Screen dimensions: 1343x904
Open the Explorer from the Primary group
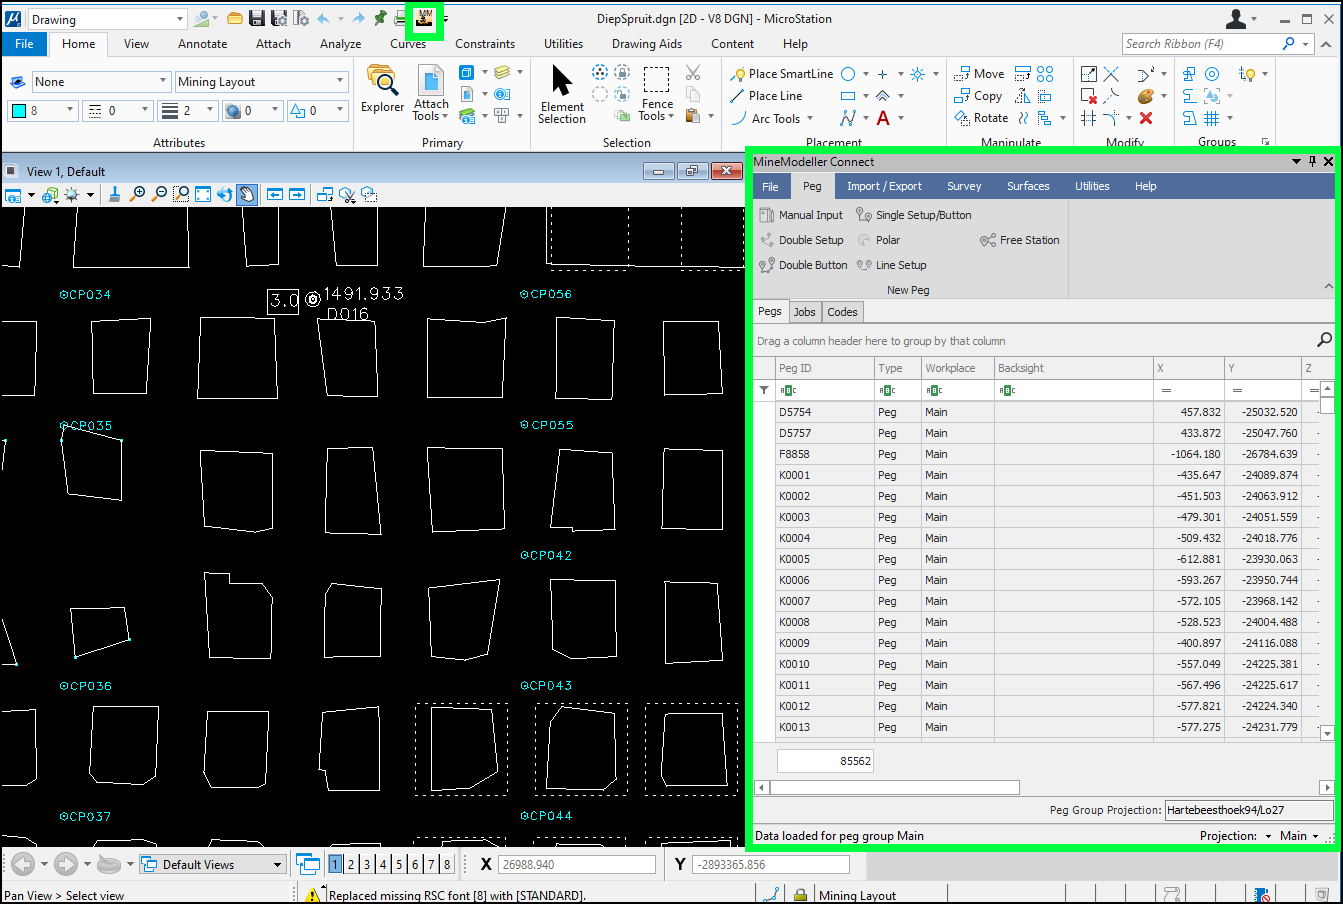pyautogui.click(x=382, y=89)
